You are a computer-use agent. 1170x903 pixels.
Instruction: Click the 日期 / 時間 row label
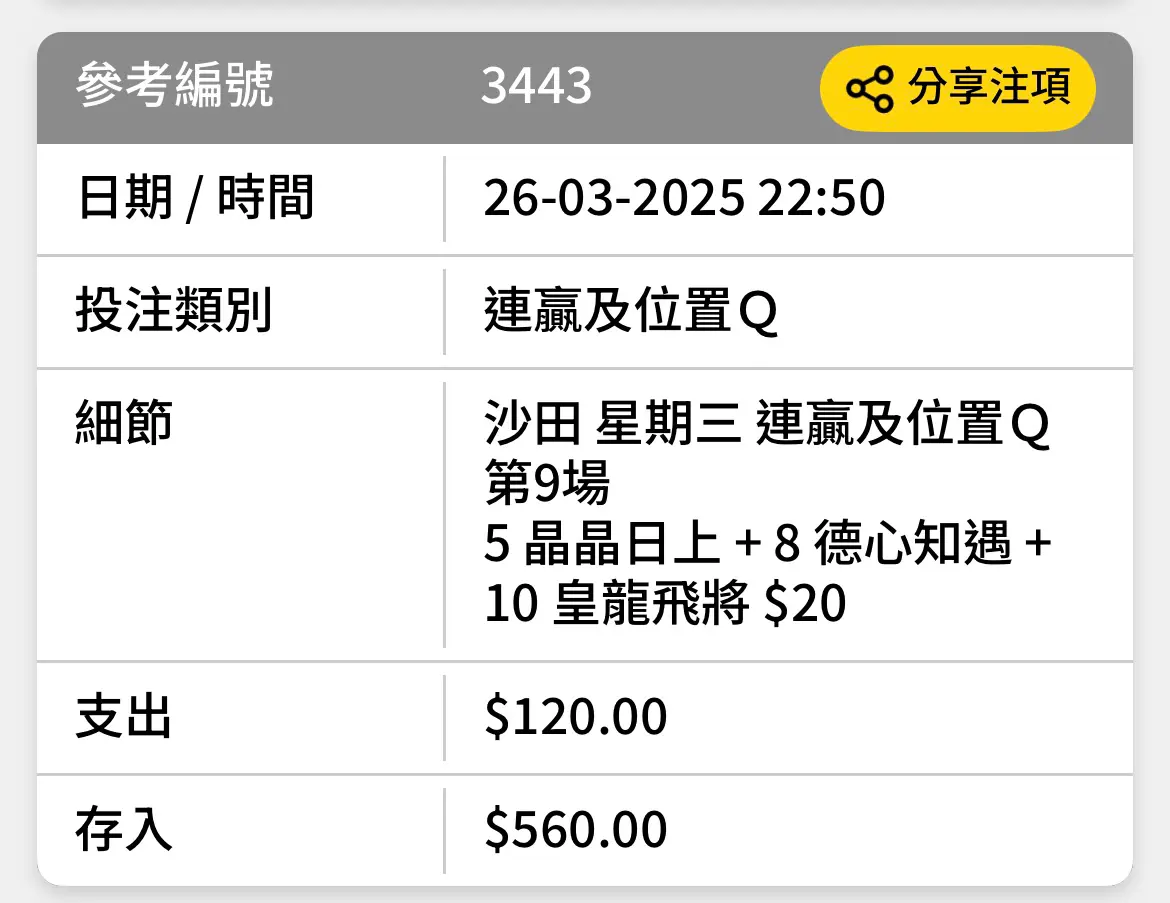tap(195, 198)
